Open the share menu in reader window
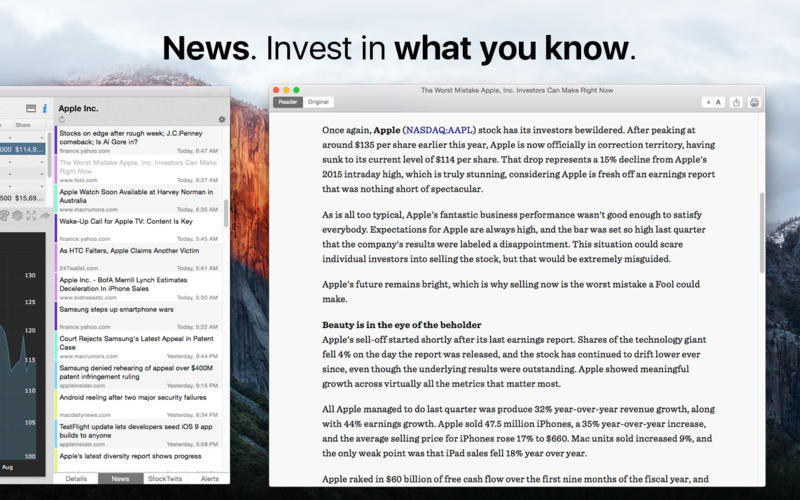 [736, 103]
